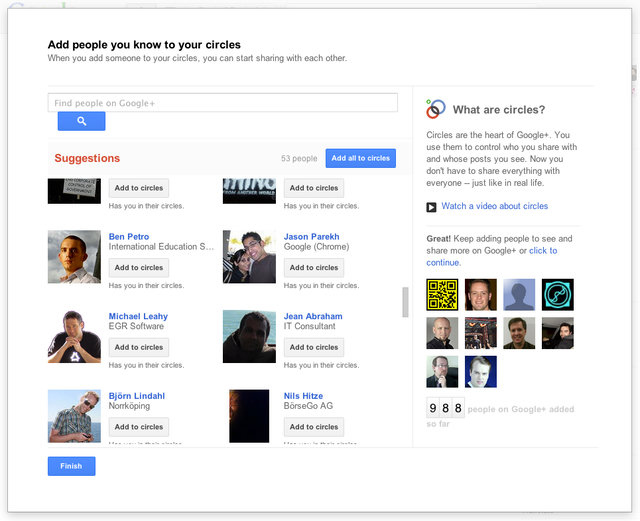The image size is (640, 521).
Task: Select the teal circular logo avatar
Action: pyautogui.click(x=558, y=294)
